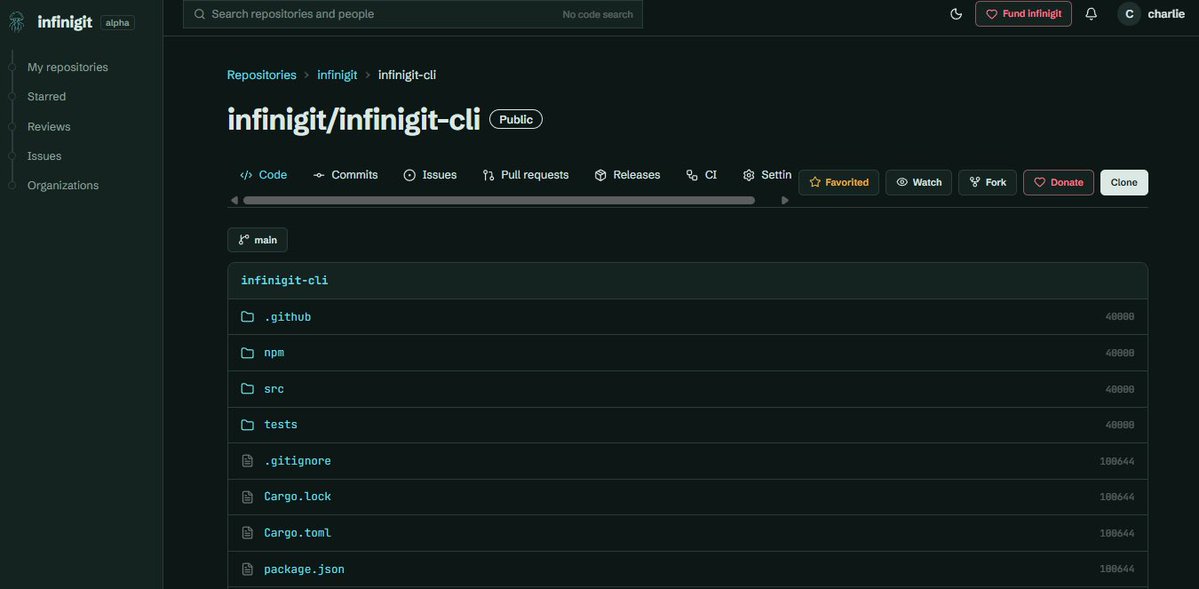Select the Settings tab
Screen dimensions: 1199x589
(767, 175)
